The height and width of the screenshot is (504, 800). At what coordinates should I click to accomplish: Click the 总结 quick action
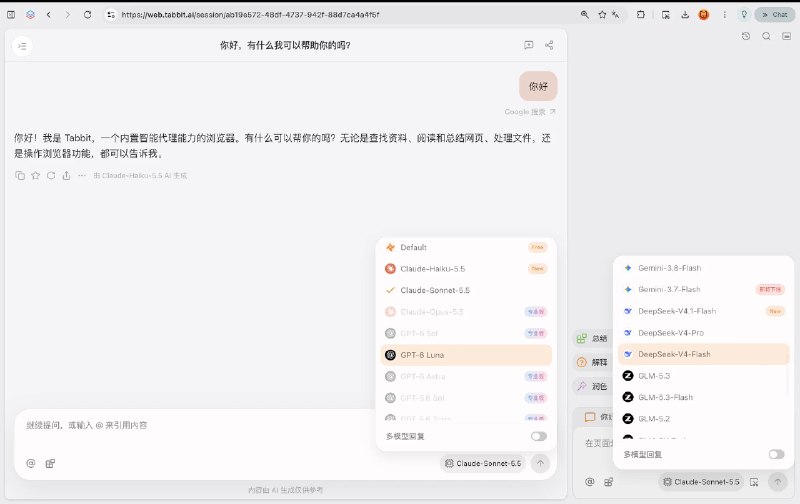pos(592,338)
